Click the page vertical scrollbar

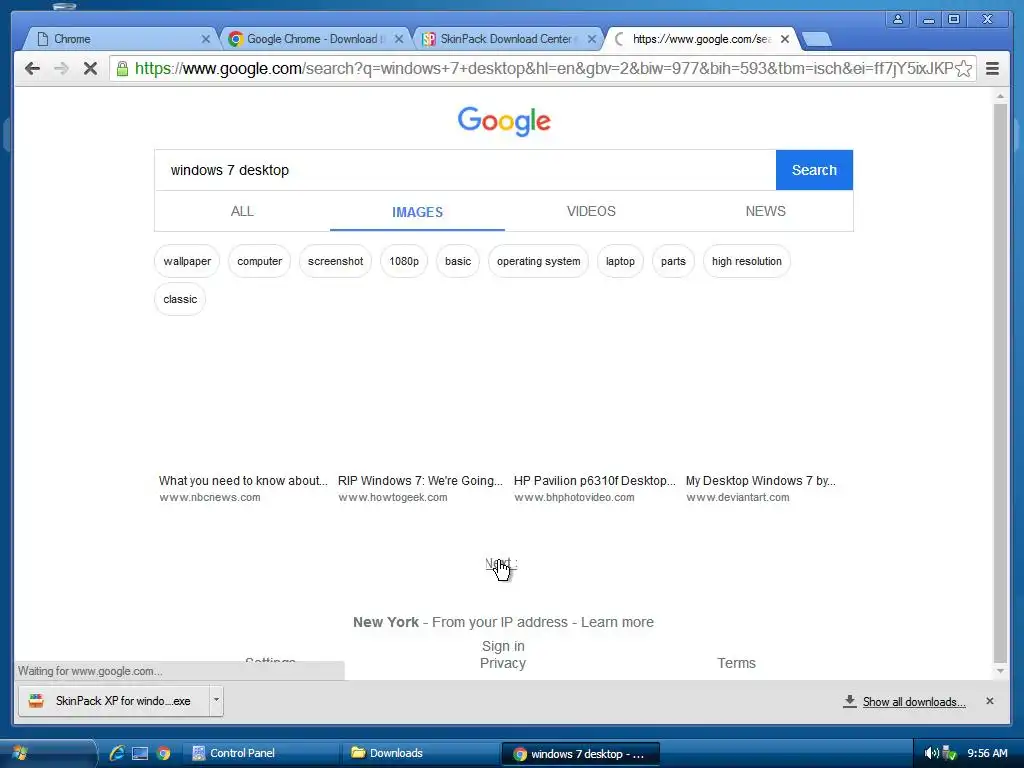(x=1000, y=382)
